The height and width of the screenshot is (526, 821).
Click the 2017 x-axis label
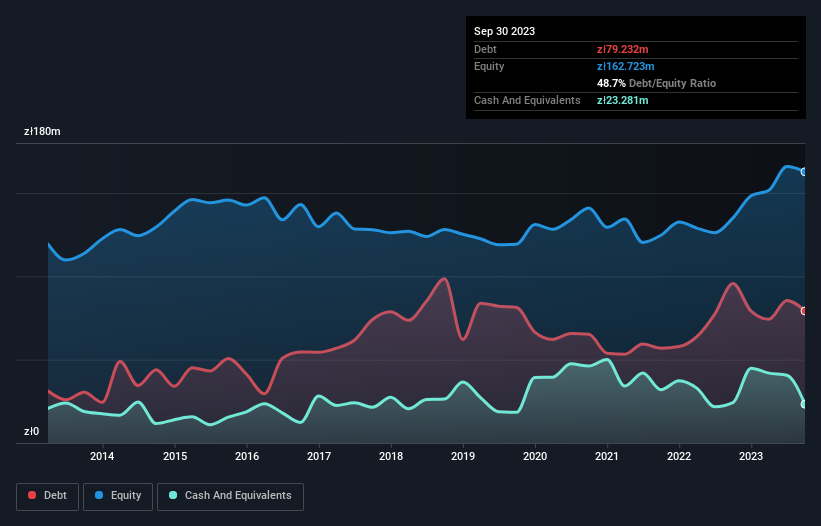(319, 456)
